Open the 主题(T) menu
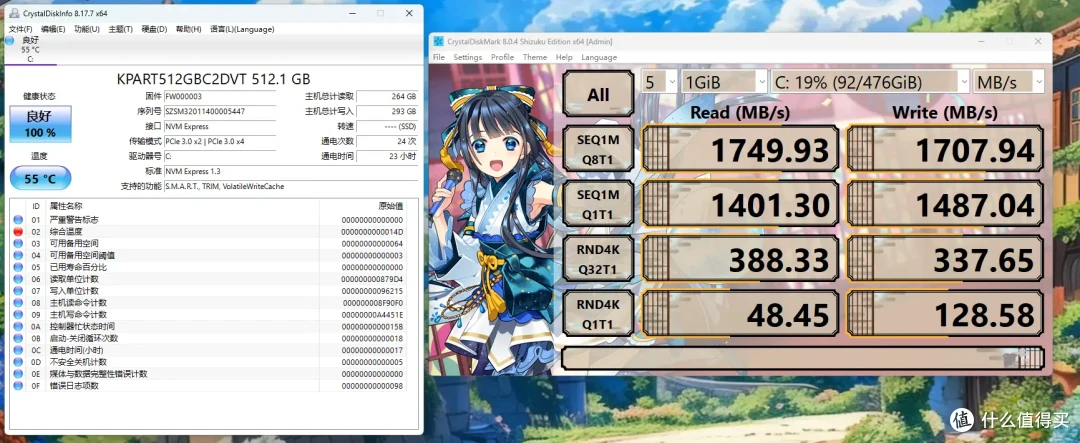 pos(121,29)
